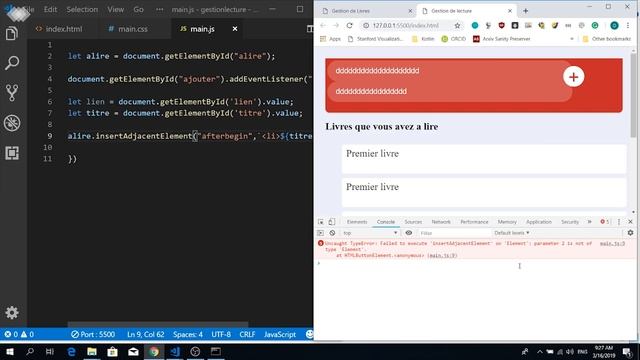640x360 pixels.
Task: Click the DevTools error count badge
Action: coord(604,222)
